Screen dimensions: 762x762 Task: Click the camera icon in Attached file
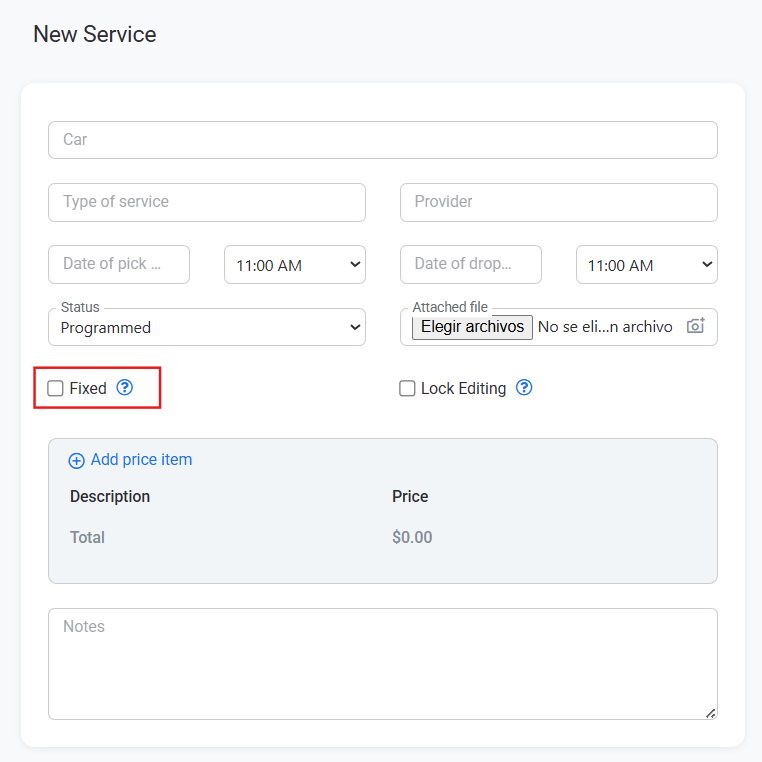[x=695, y=326]
